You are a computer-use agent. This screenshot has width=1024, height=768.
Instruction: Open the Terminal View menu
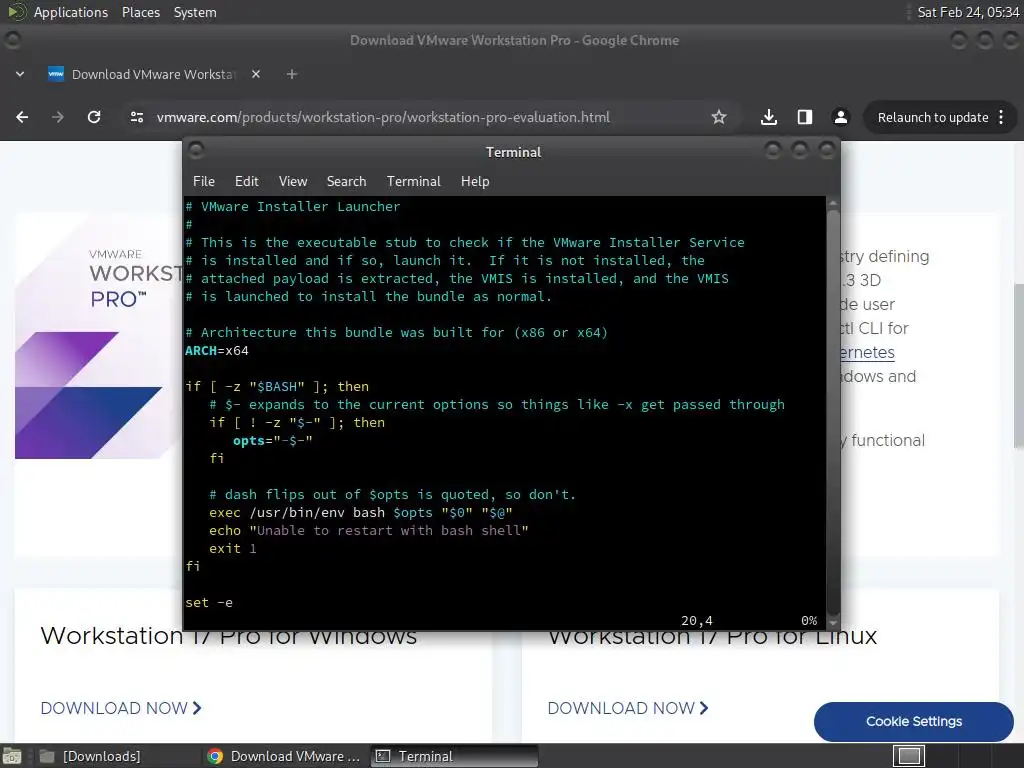coord(293,182)
